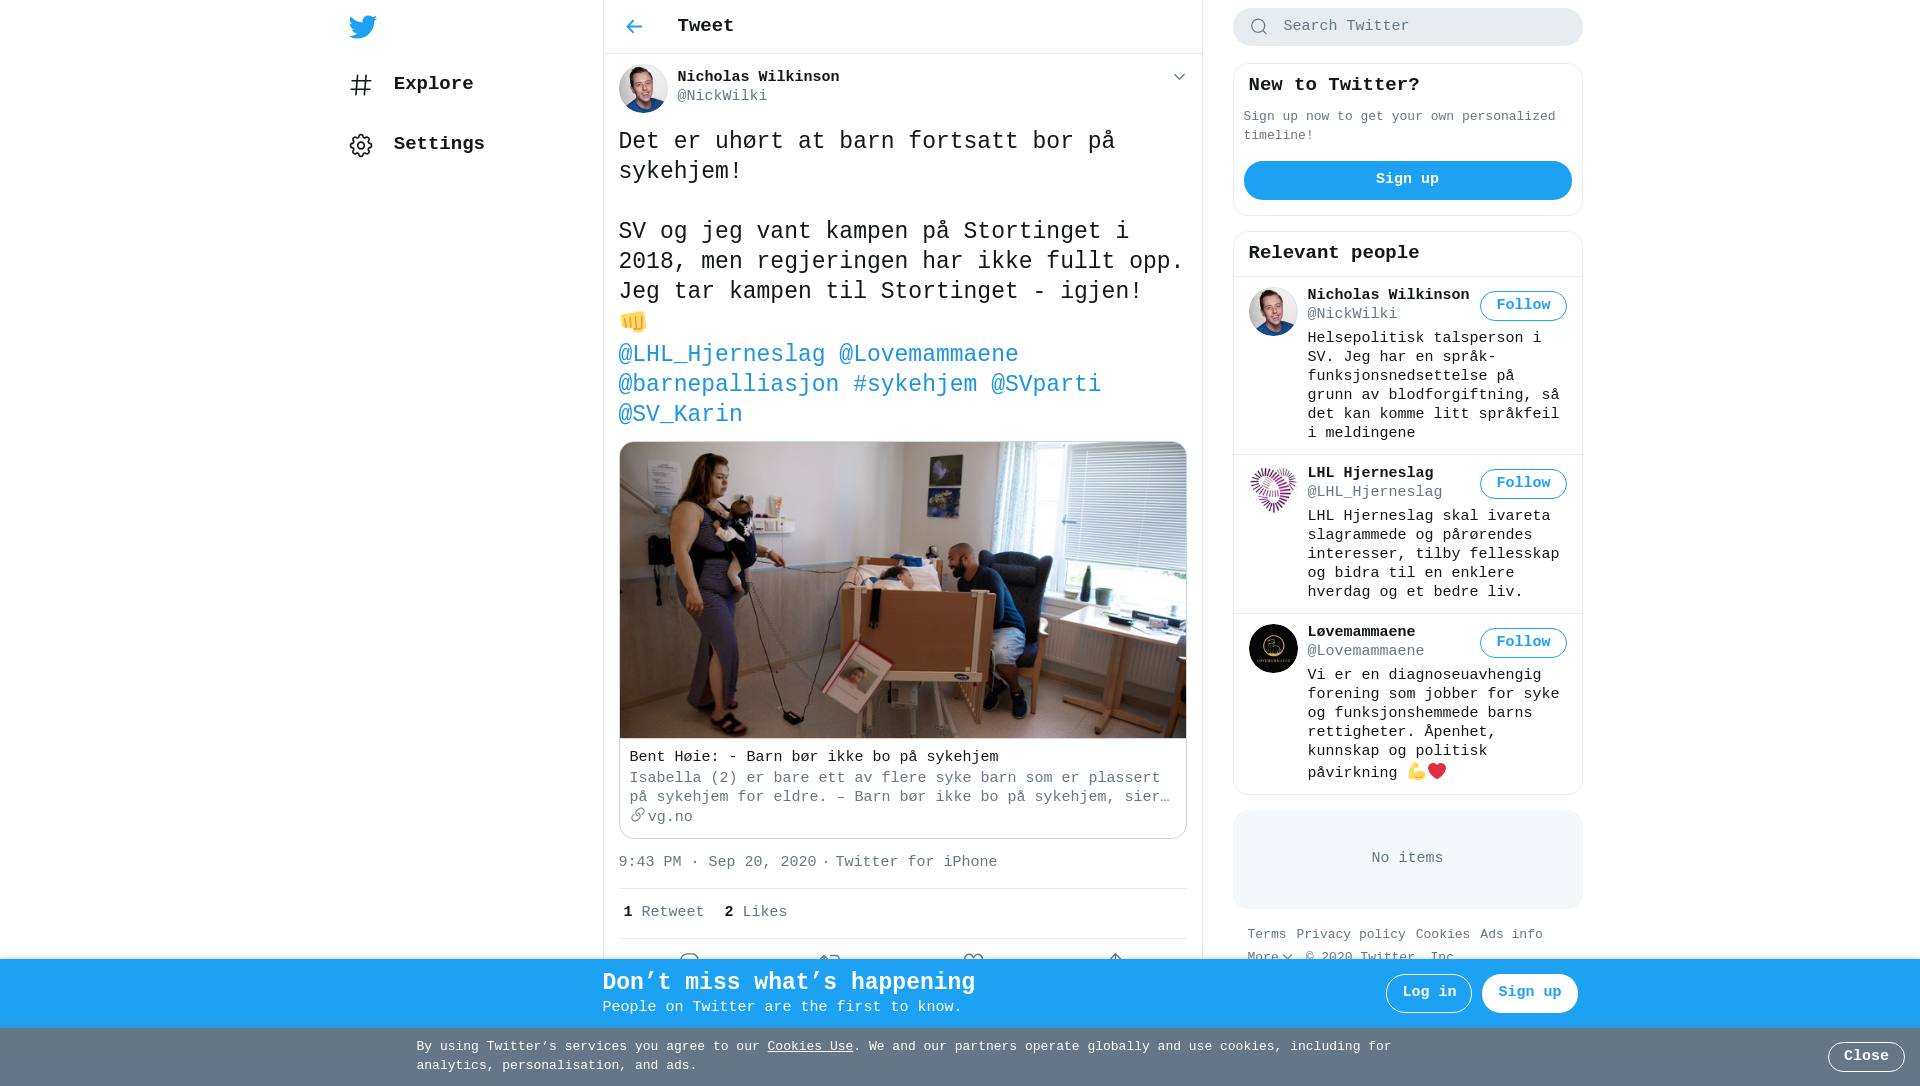Go back using the arrow icon
This screenshot has height=1086, width=1920.
point(634,27)
